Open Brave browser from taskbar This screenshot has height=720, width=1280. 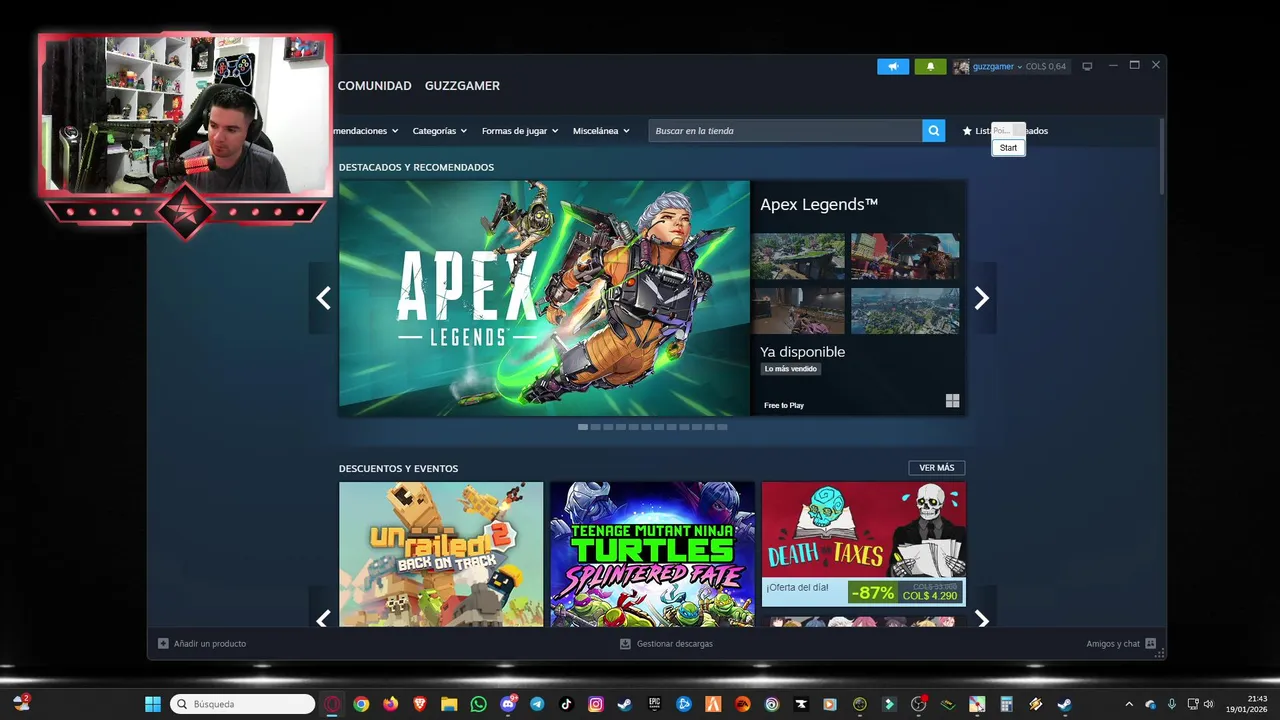tap(420, 704)
